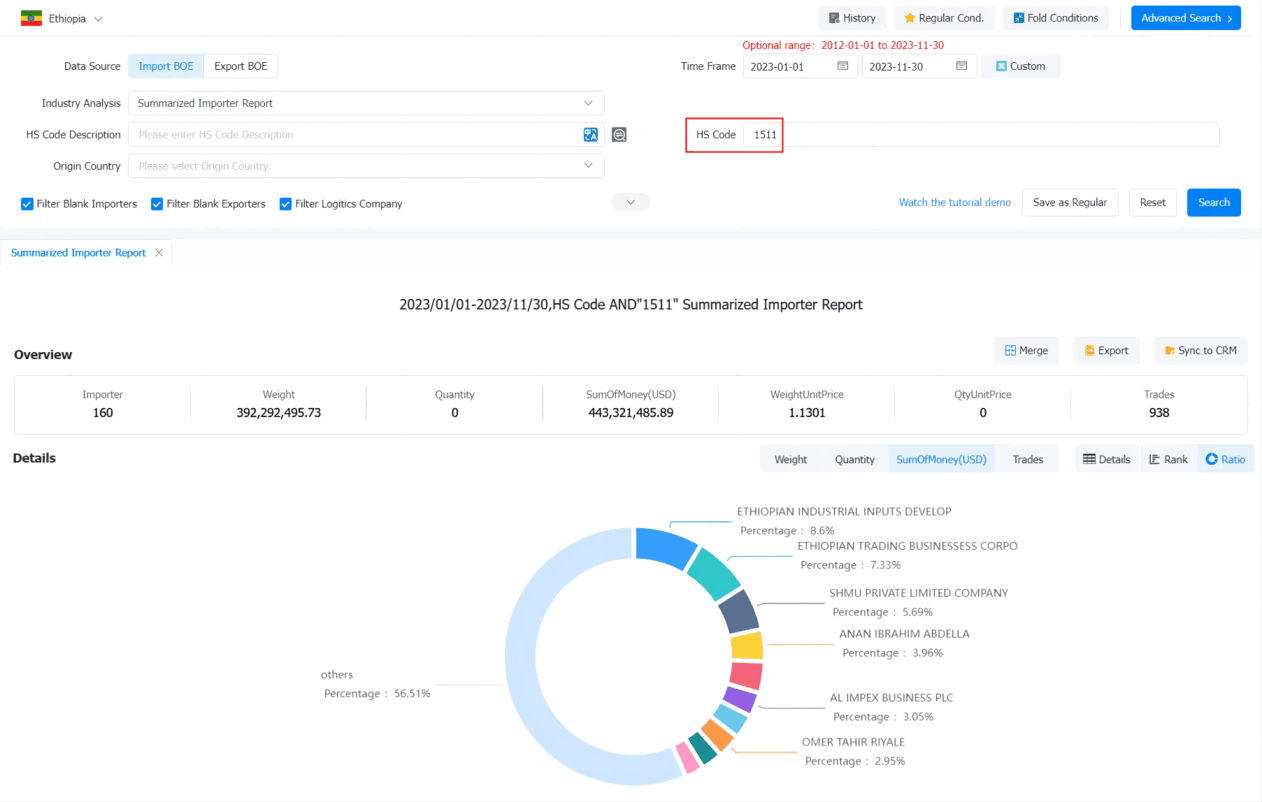This screenshot has width=1262, height=802.
Task: Click Save as Regular button
Action: pos(1070,202)
